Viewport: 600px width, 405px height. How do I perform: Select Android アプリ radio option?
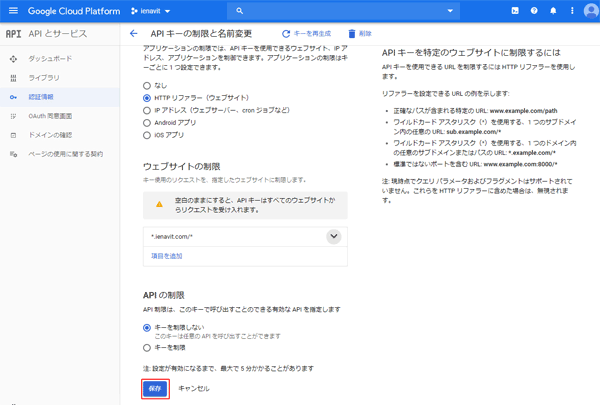(x=147, y=123)
